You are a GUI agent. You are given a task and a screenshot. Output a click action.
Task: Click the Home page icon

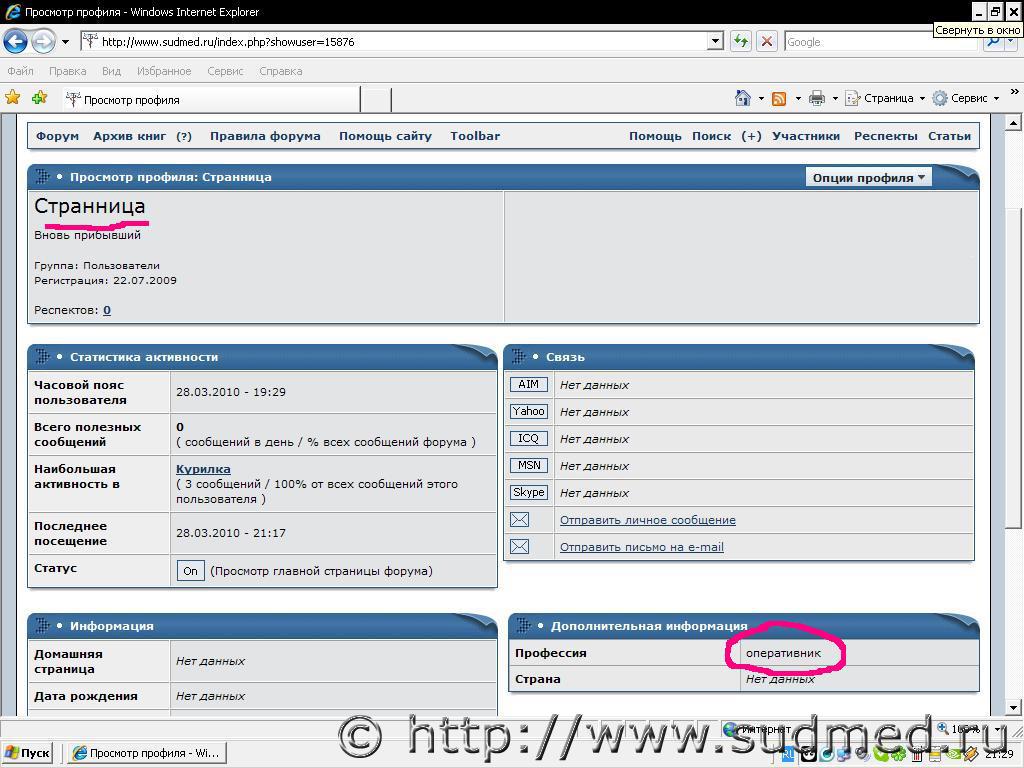click(742, 98)
